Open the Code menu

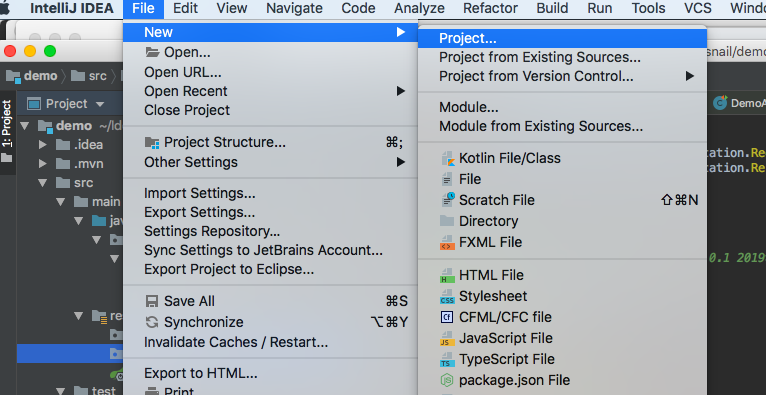[x=359, y=8]
